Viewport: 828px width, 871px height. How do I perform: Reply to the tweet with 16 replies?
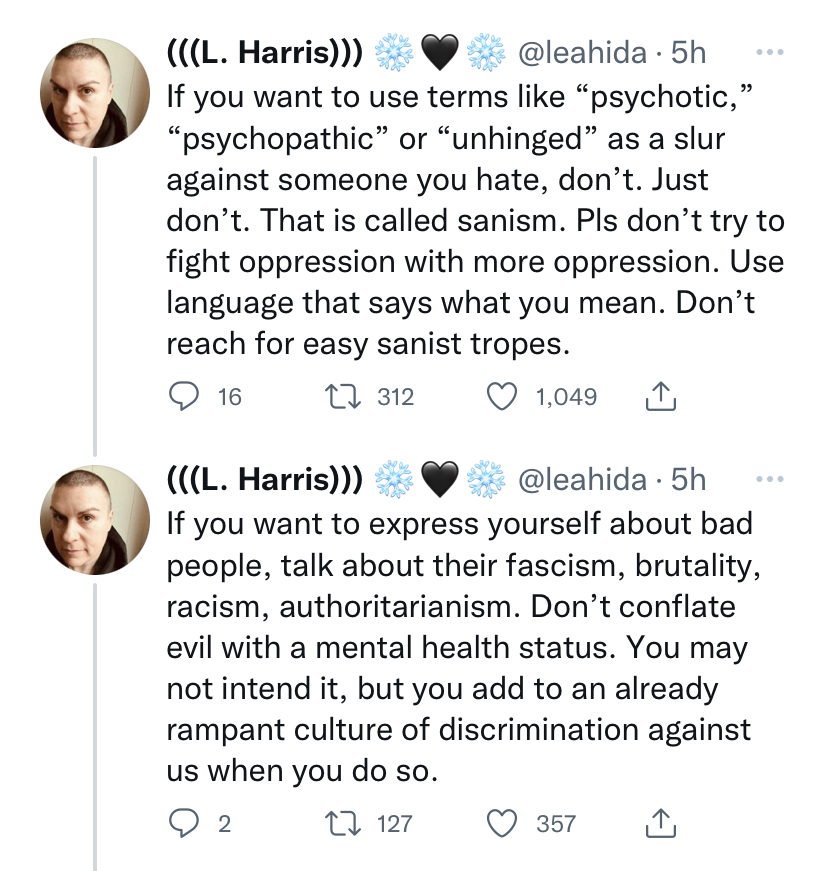coord(181,397)
